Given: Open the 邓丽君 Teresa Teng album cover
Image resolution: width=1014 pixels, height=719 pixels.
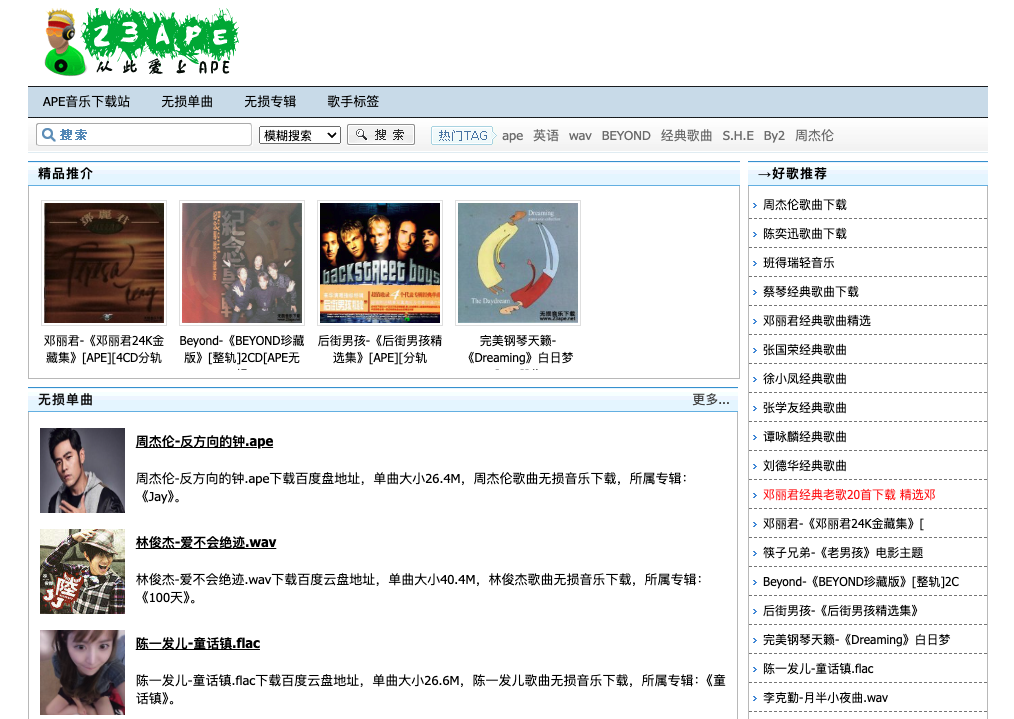Looking at the screenshot, I should click(x=104, y=263).
